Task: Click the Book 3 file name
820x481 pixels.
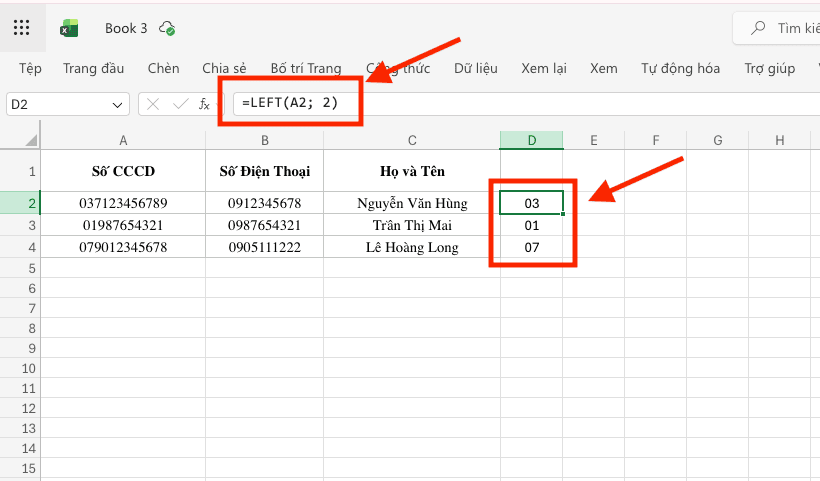Action: pyautogui.click(x=126, y=28)
